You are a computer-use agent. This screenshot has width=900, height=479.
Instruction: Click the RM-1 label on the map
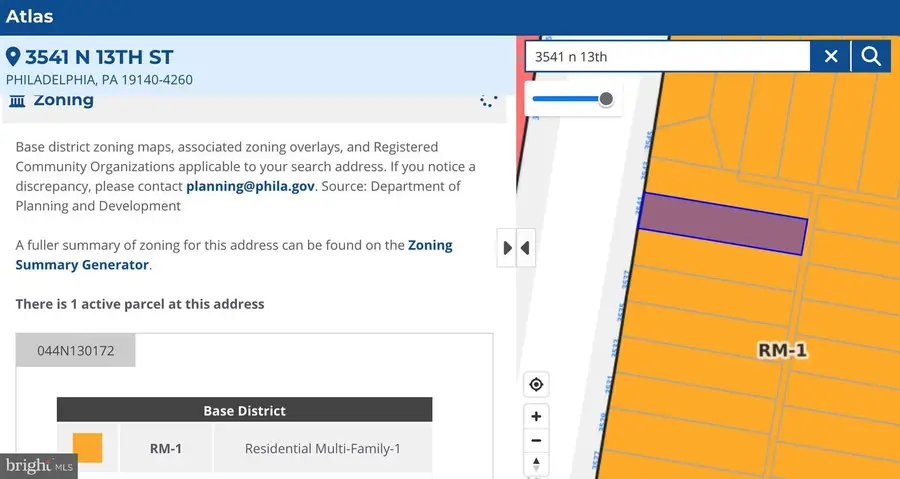click(782, 350)
